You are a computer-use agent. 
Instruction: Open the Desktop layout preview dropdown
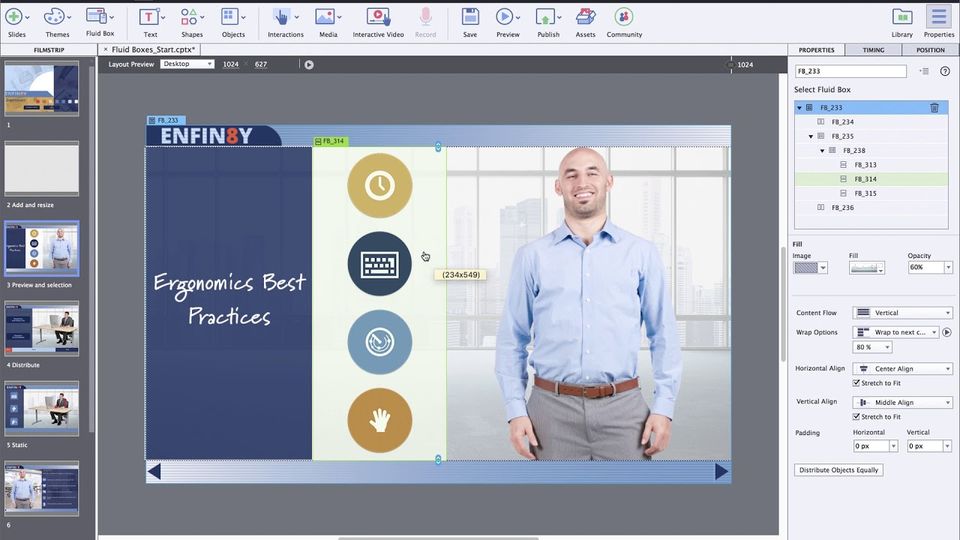(187, 64)
